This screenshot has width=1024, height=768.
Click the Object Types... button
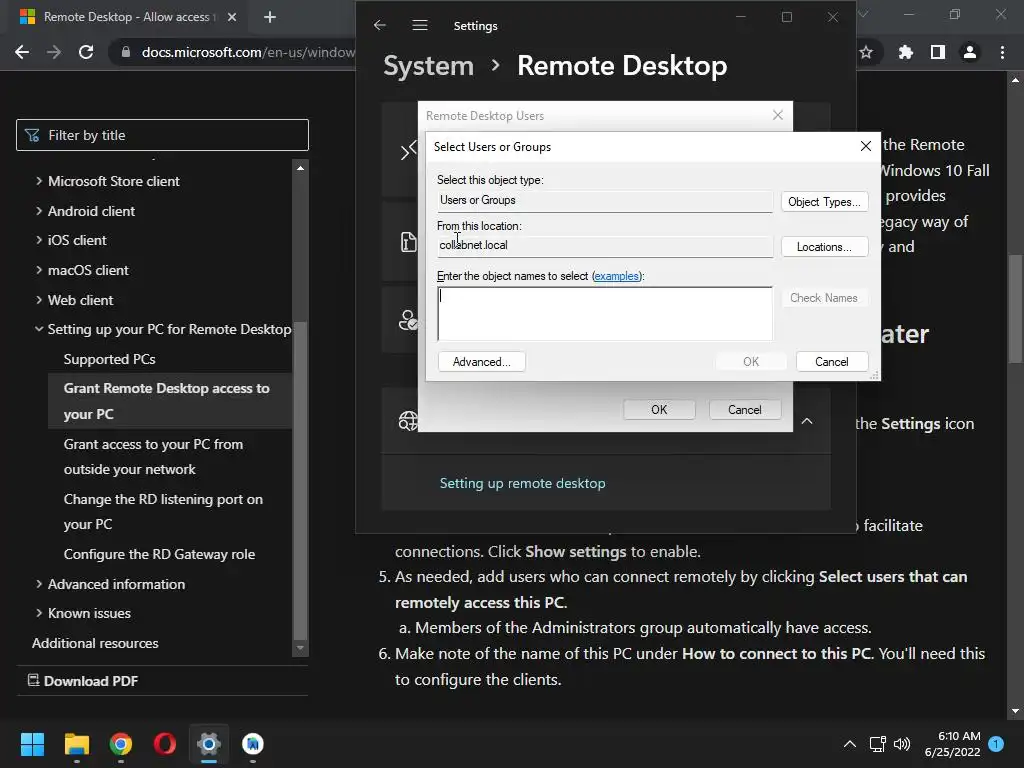coord(824,202)
